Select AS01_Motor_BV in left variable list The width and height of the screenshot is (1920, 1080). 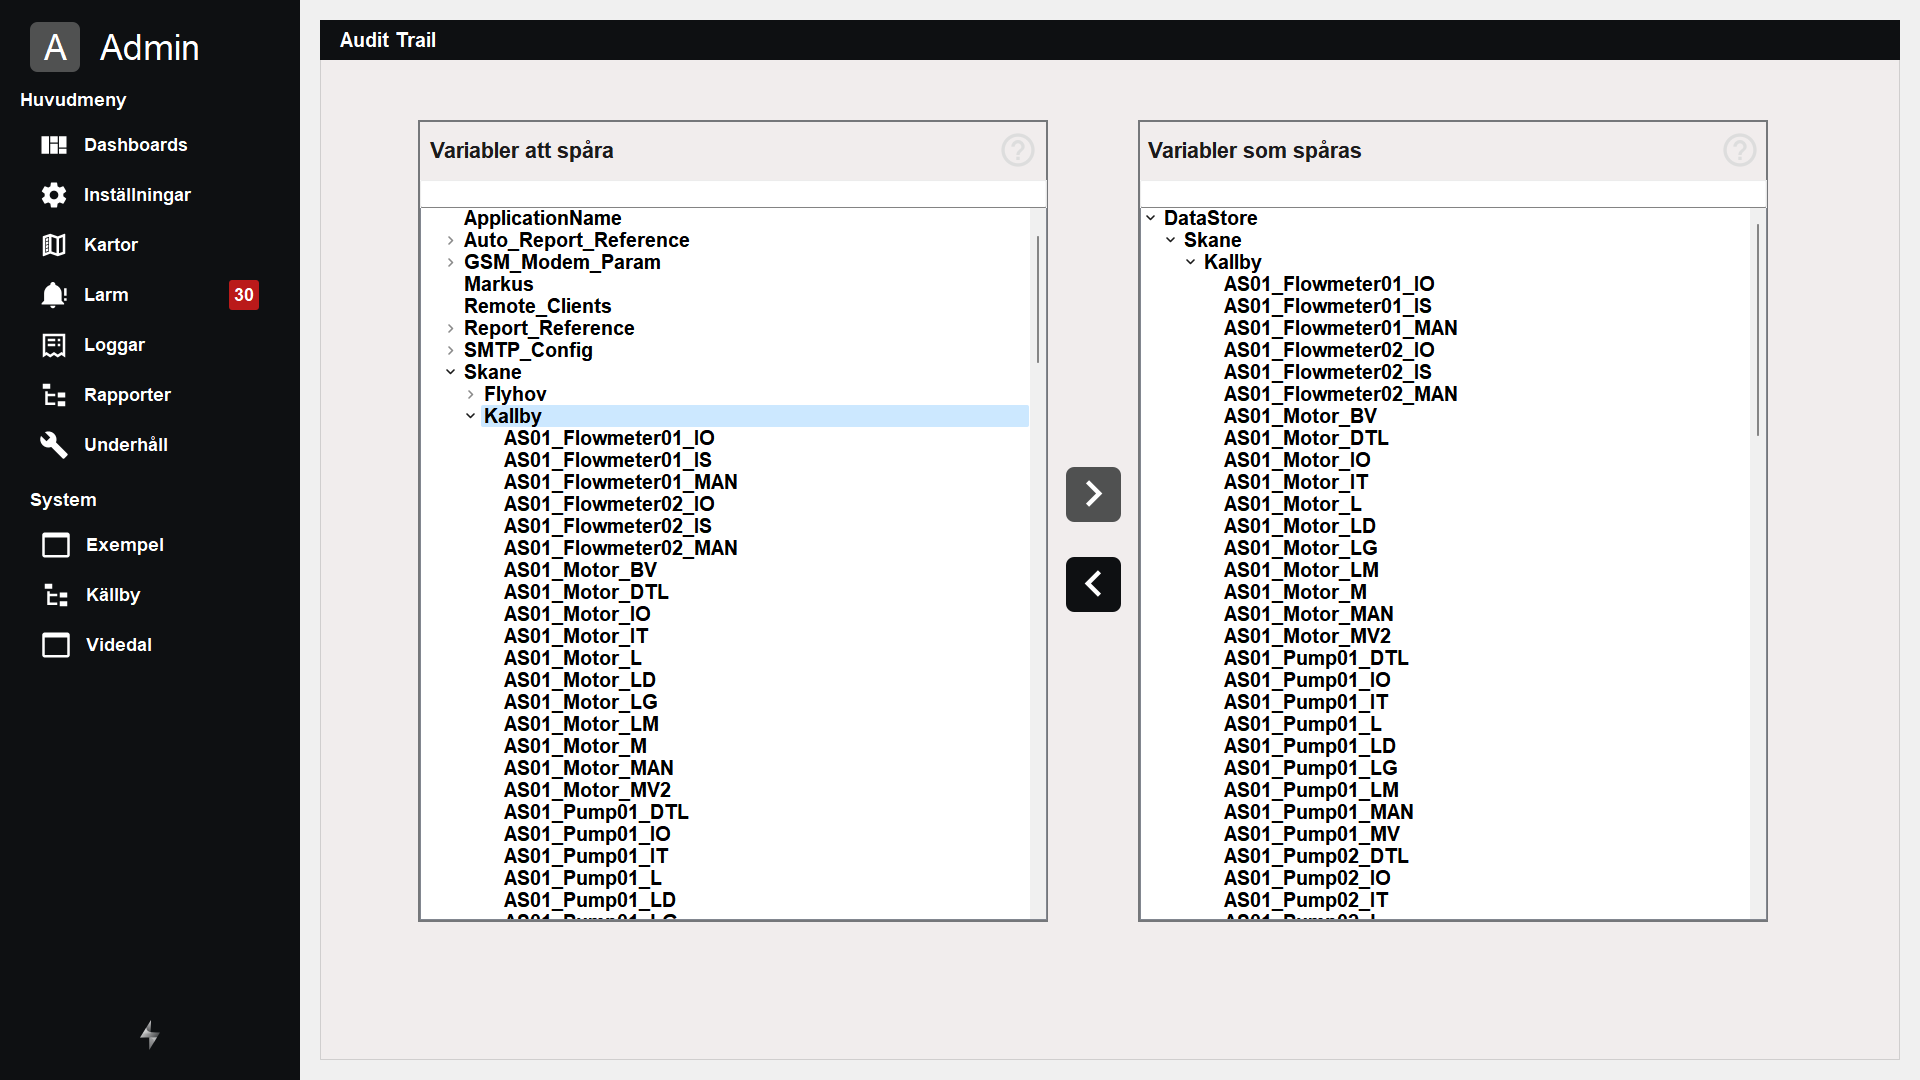pos(580,571)
